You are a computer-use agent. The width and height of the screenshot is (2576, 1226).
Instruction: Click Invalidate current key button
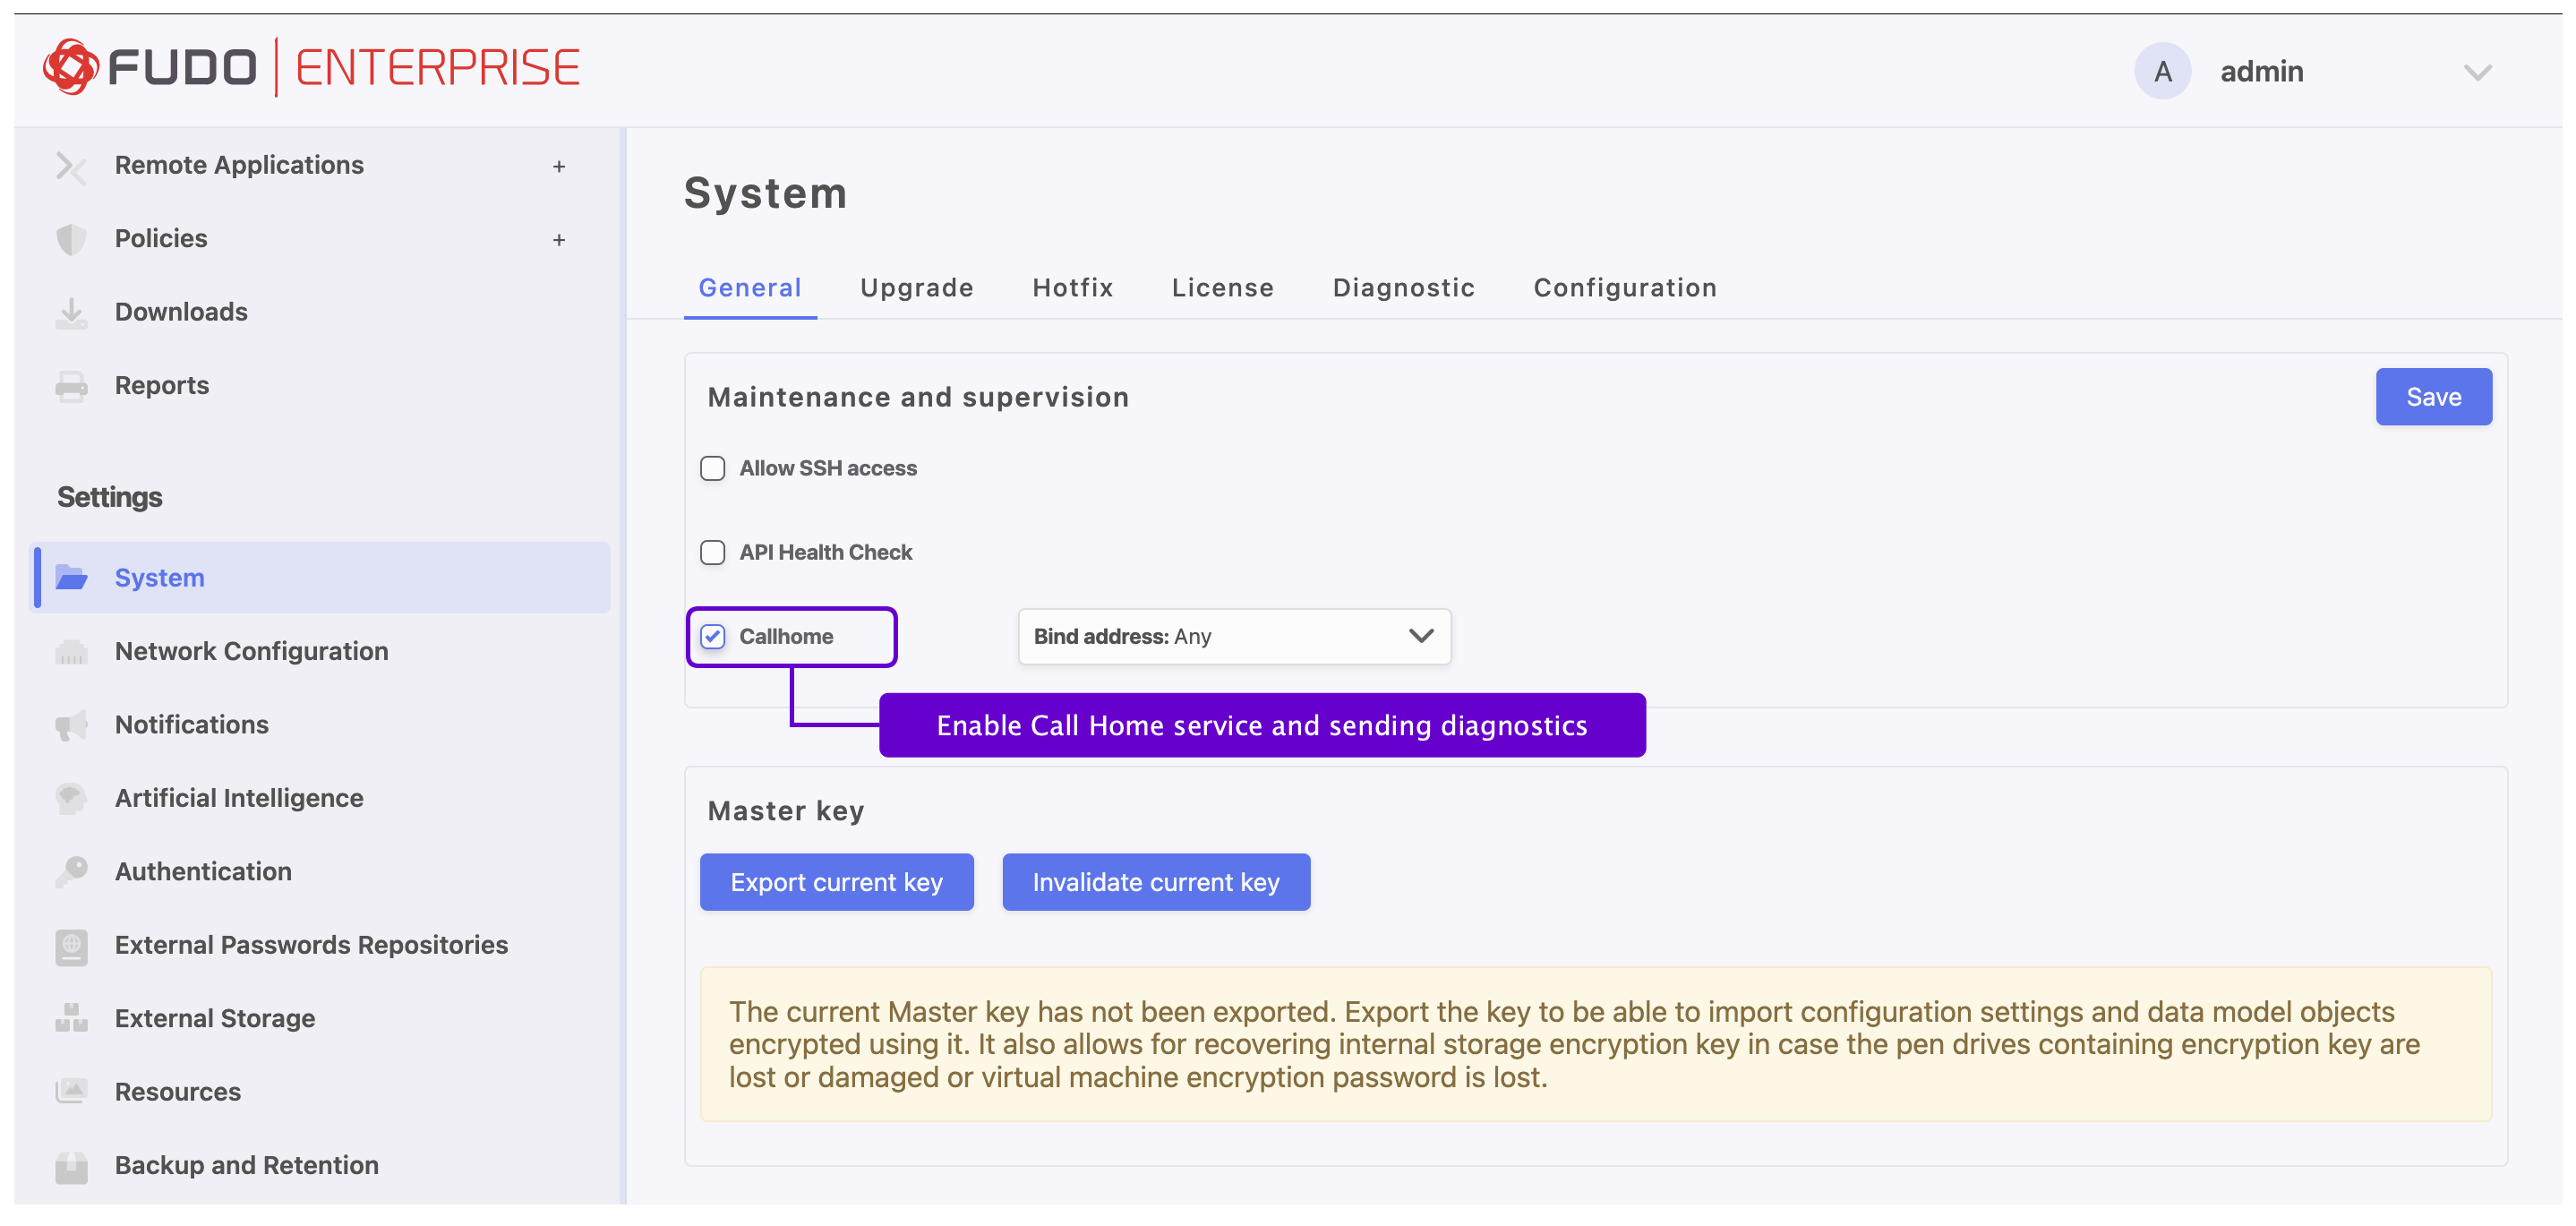(x=1156, y=883)
